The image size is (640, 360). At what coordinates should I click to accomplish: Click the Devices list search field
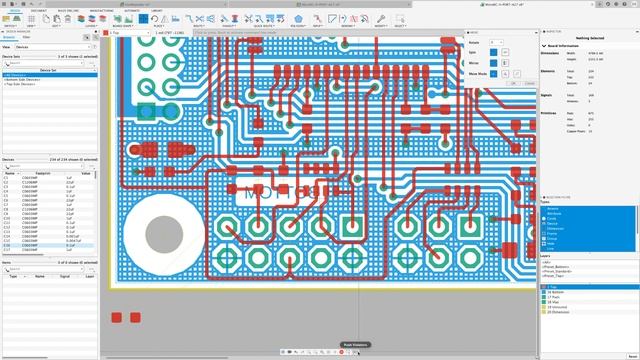[x=43, y=166]
